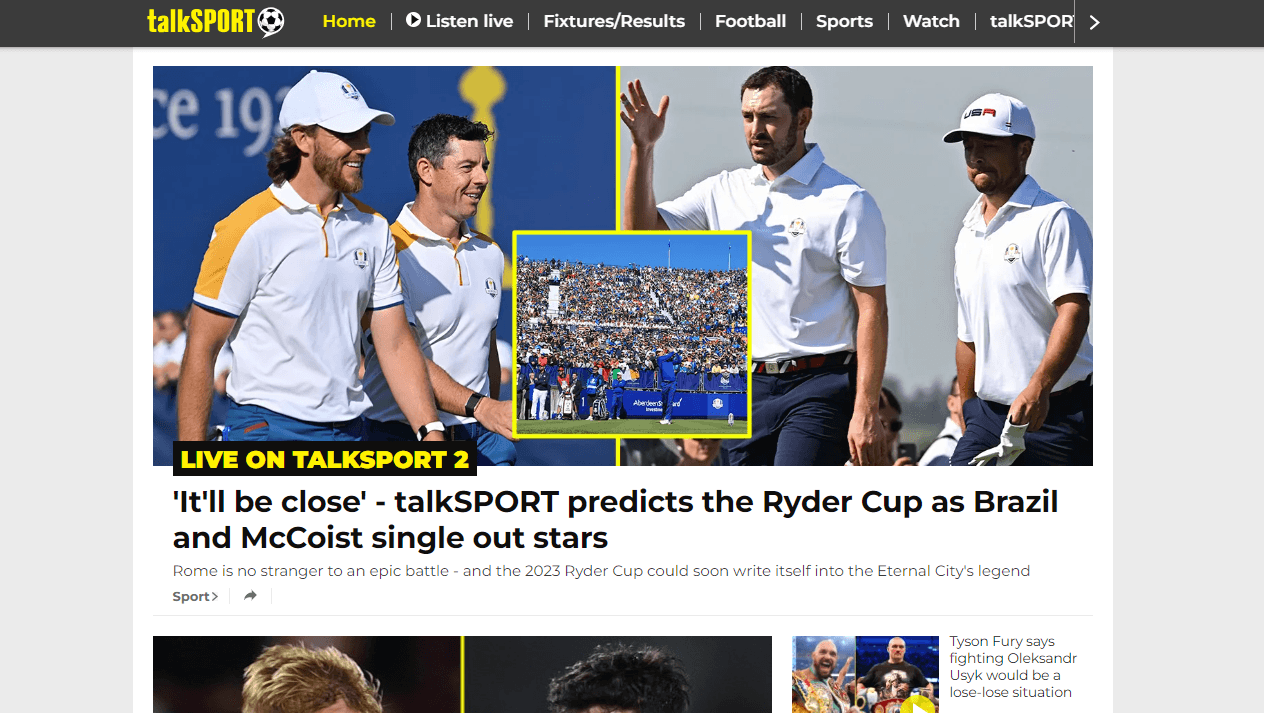Open the Sport category link under the headline
1264x713 pixels.
pyautogui.click(x=195, y=596)
